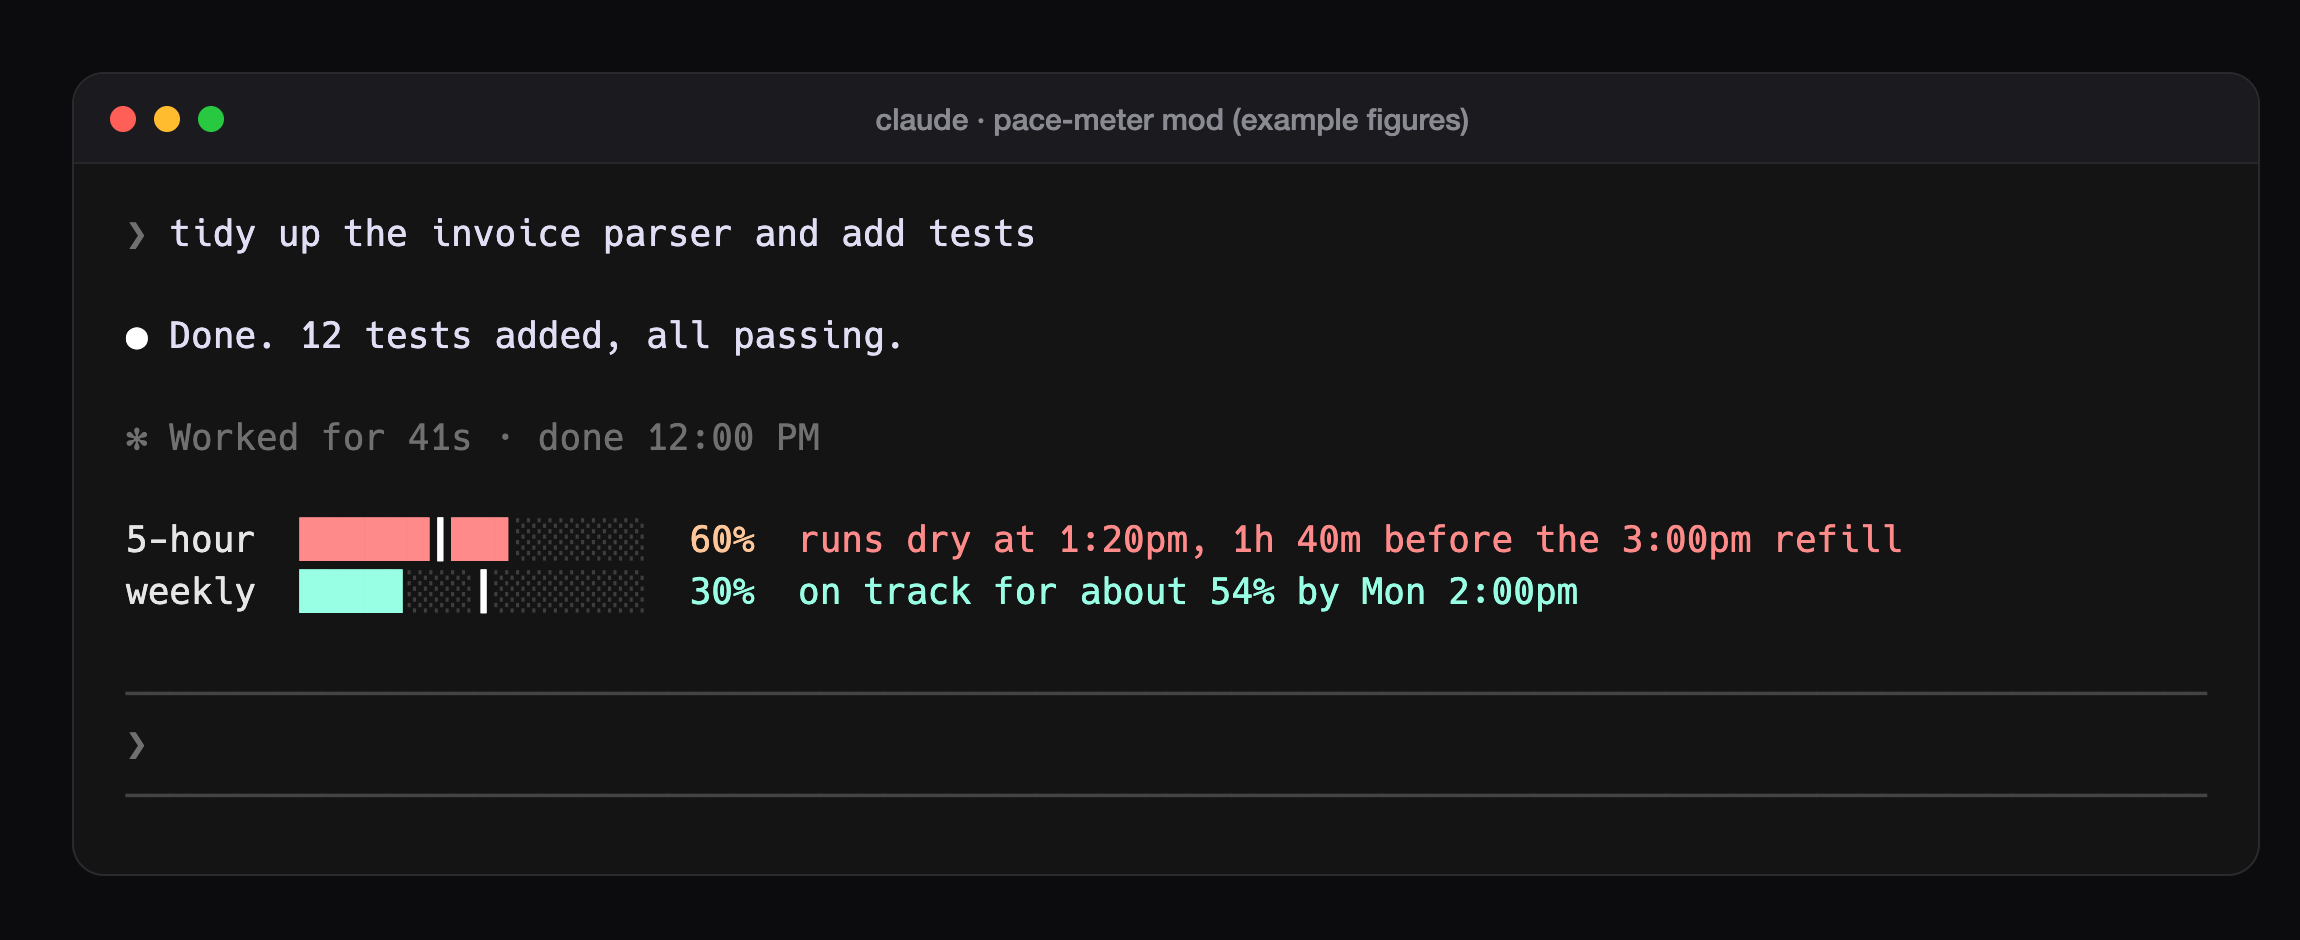Click the 'weekly' label
Screen dimensions: 2300x940
(190, 592)
